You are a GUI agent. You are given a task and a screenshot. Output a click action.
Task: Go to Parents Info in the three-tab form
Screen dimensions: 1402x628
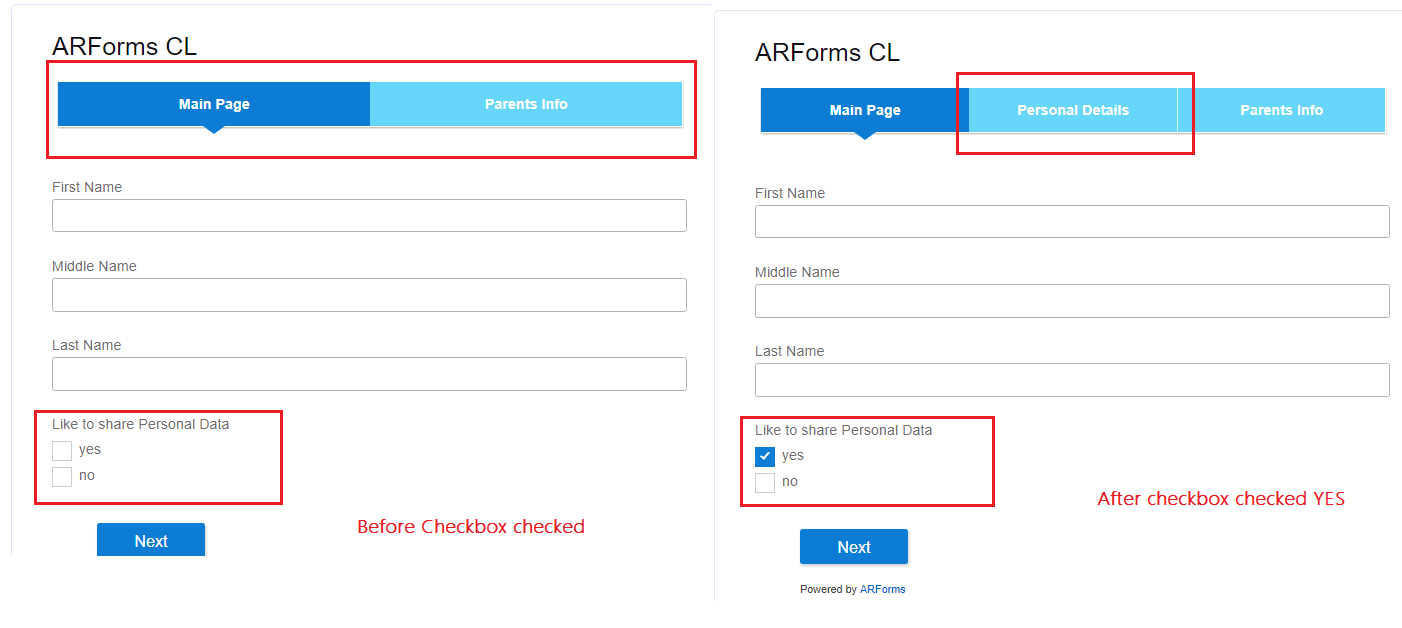coord(1281,110)
